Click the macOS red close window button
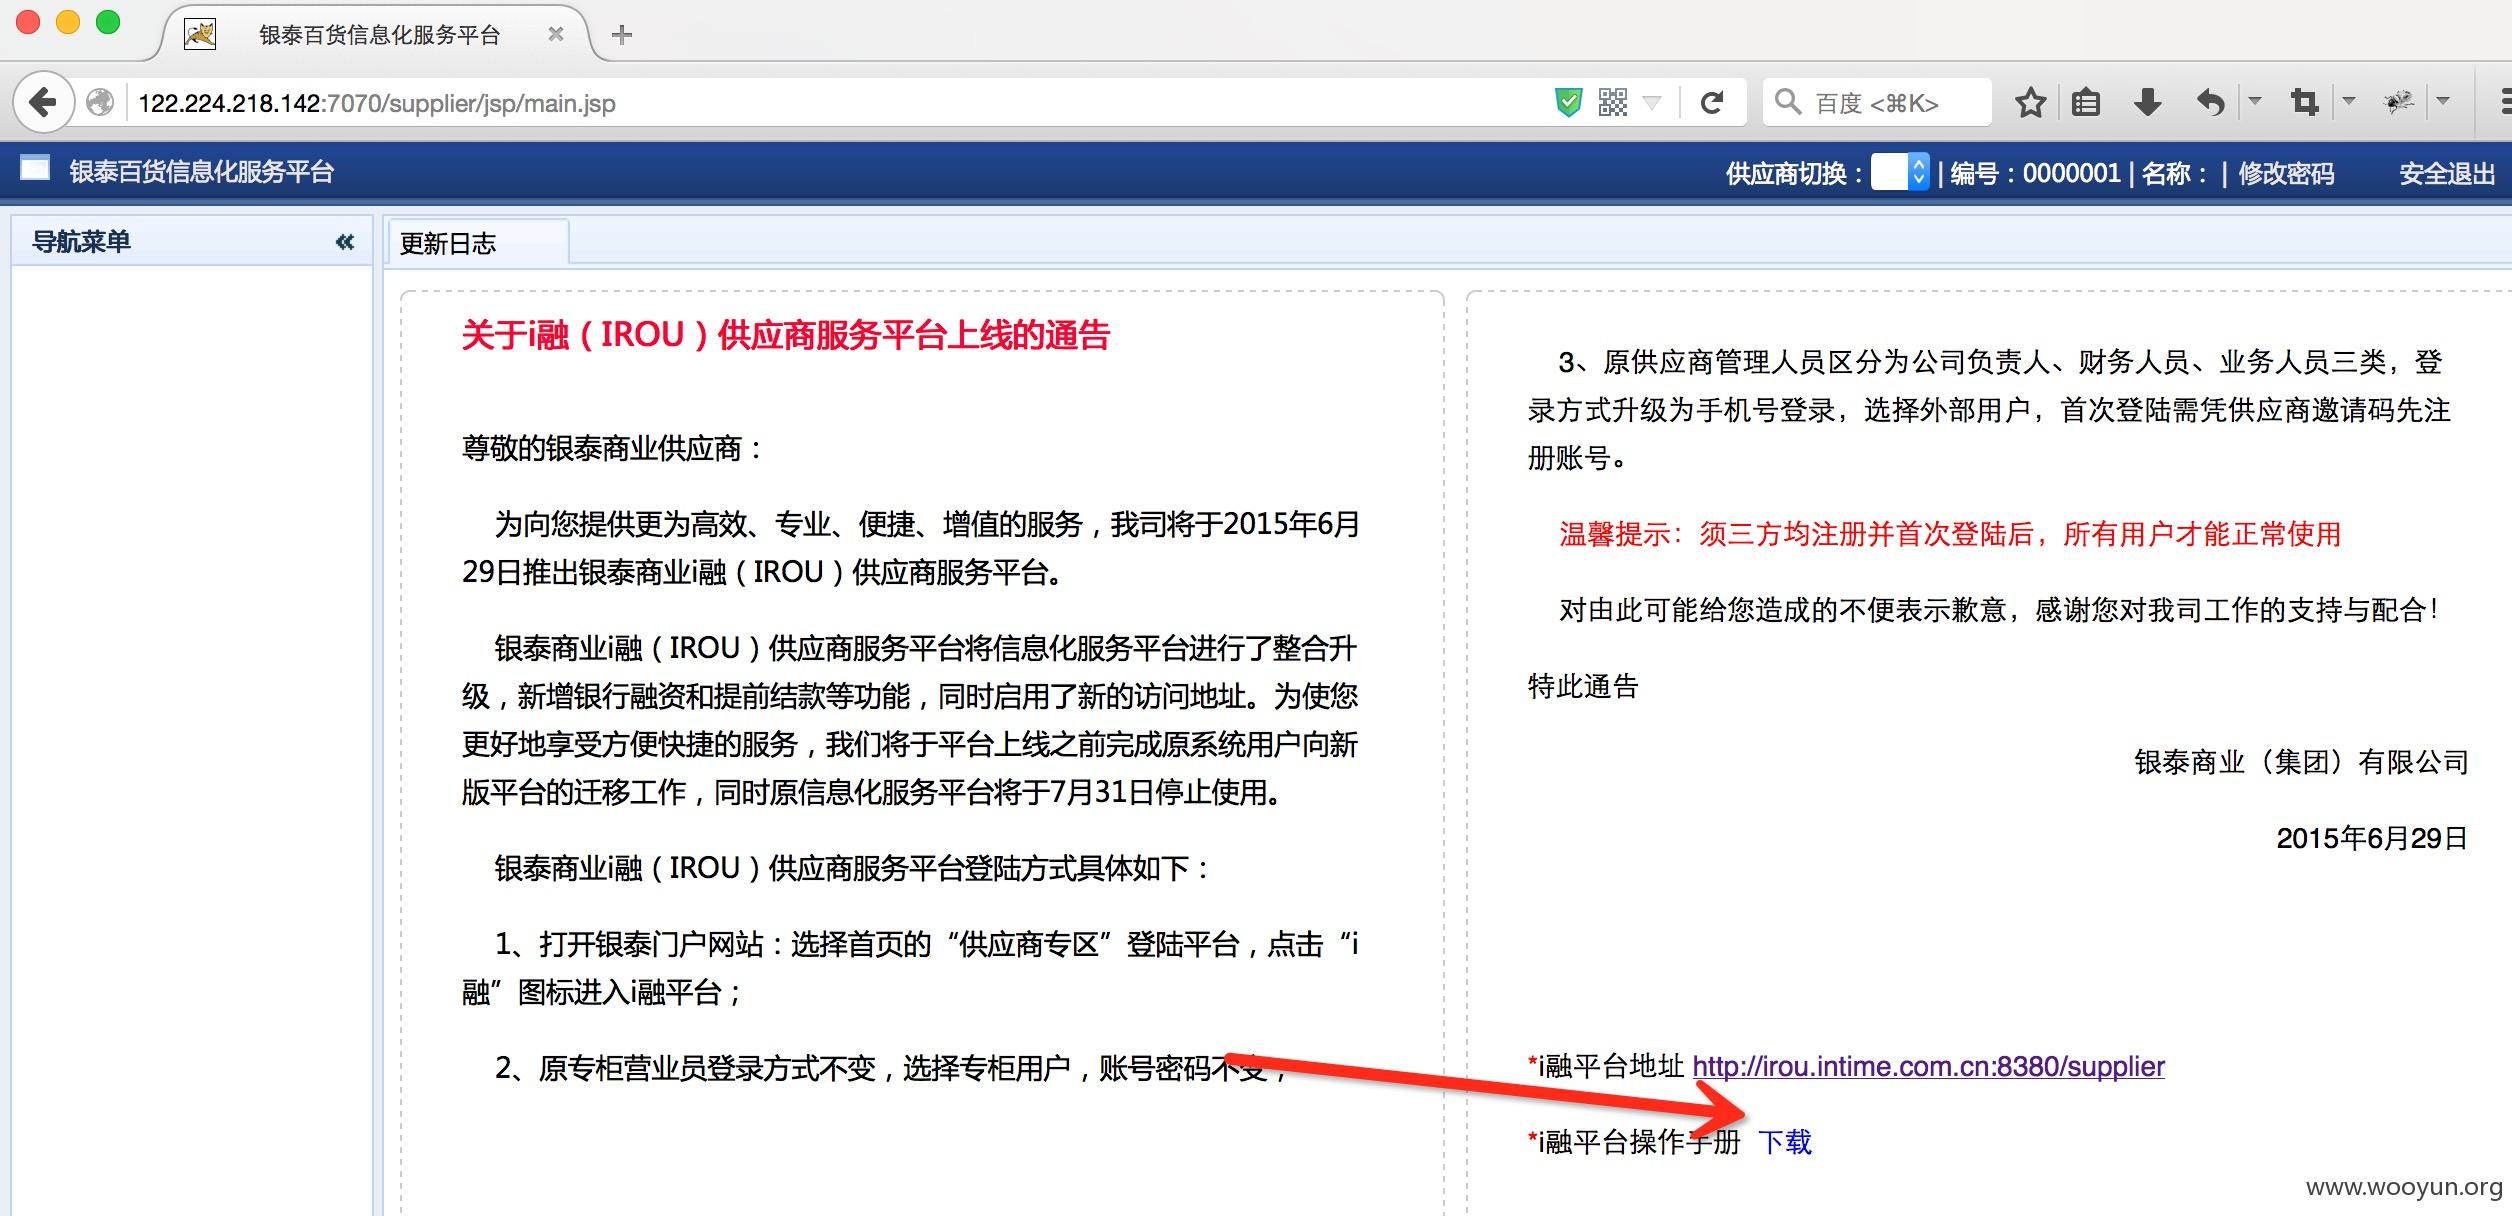Image resolution: width=2512 pixels, height=1216 pixels. (x=28, y=22)
